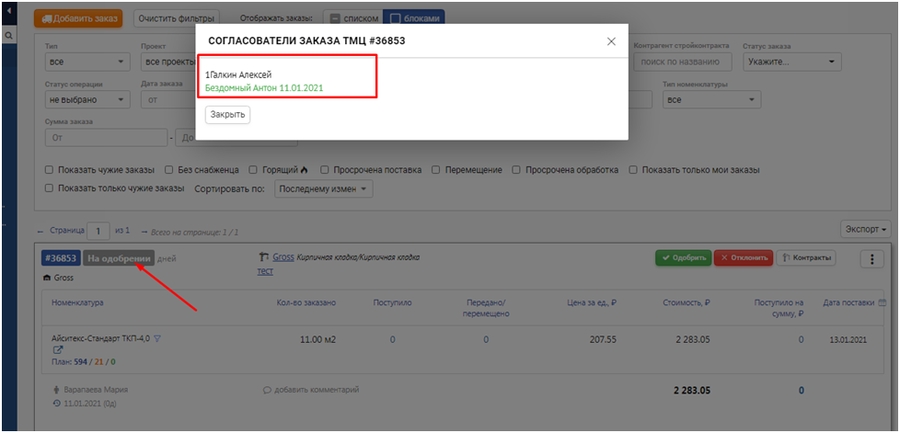This screenshot has width=900, height=433.
Task: Click the calendar icon in Дата поставки header
Action: [881, 303]
